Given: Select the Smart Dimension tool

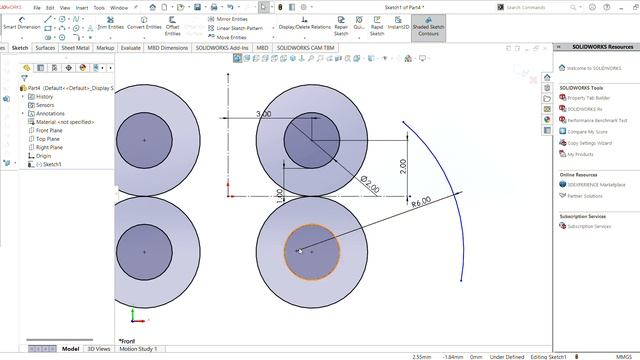Looking at the screenshot, I should [x=22, y=23].
